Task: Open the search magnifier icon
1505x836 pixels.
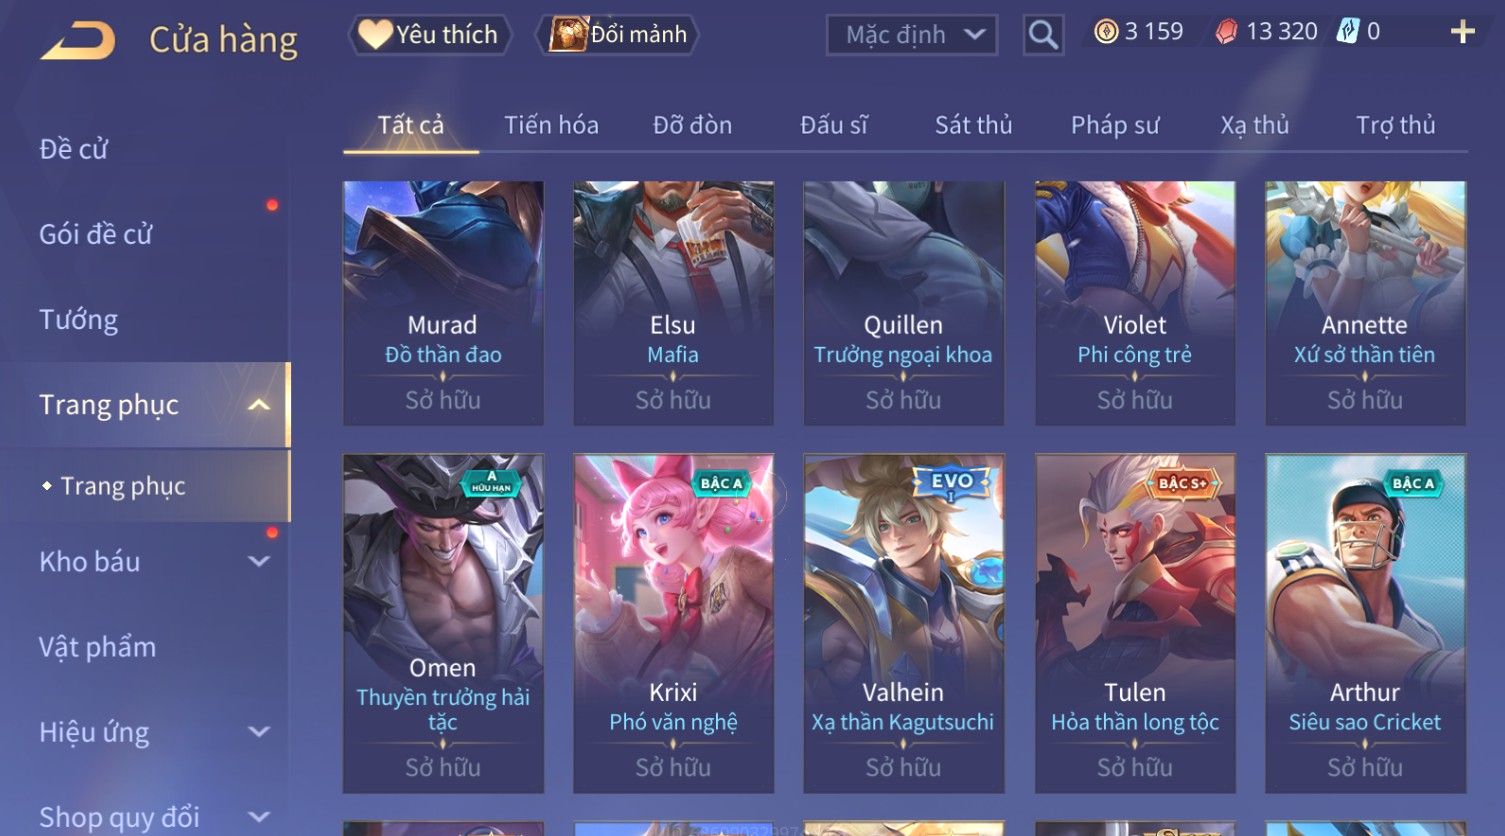Action: coord(1043,36)
